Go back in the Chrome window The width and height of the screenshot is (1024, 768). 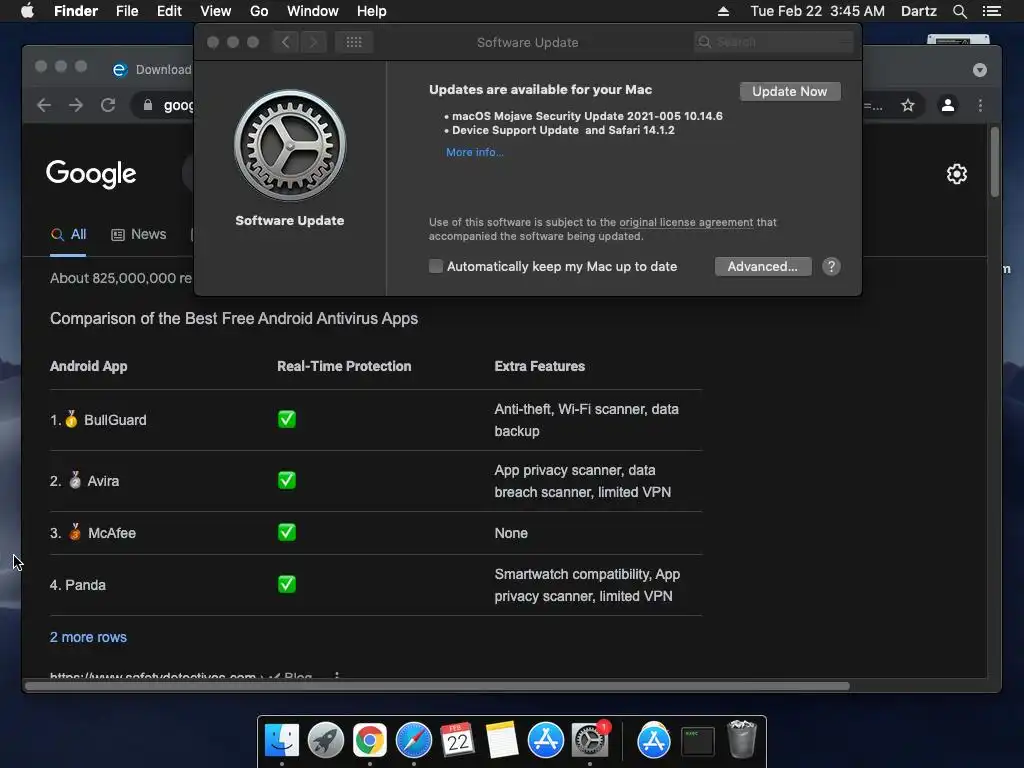point(44,105)
